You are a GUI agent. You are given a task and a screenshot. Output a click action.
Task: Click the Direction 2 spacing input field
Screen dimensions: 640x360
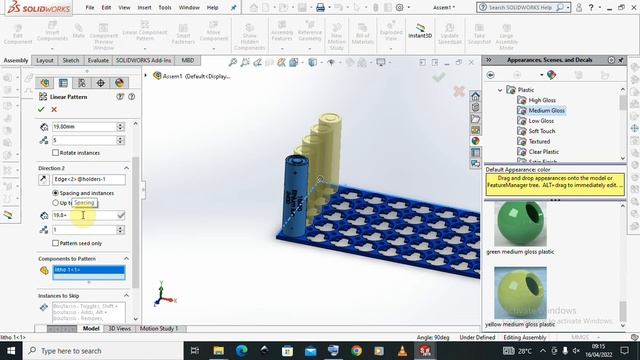[x=84, y=215]
